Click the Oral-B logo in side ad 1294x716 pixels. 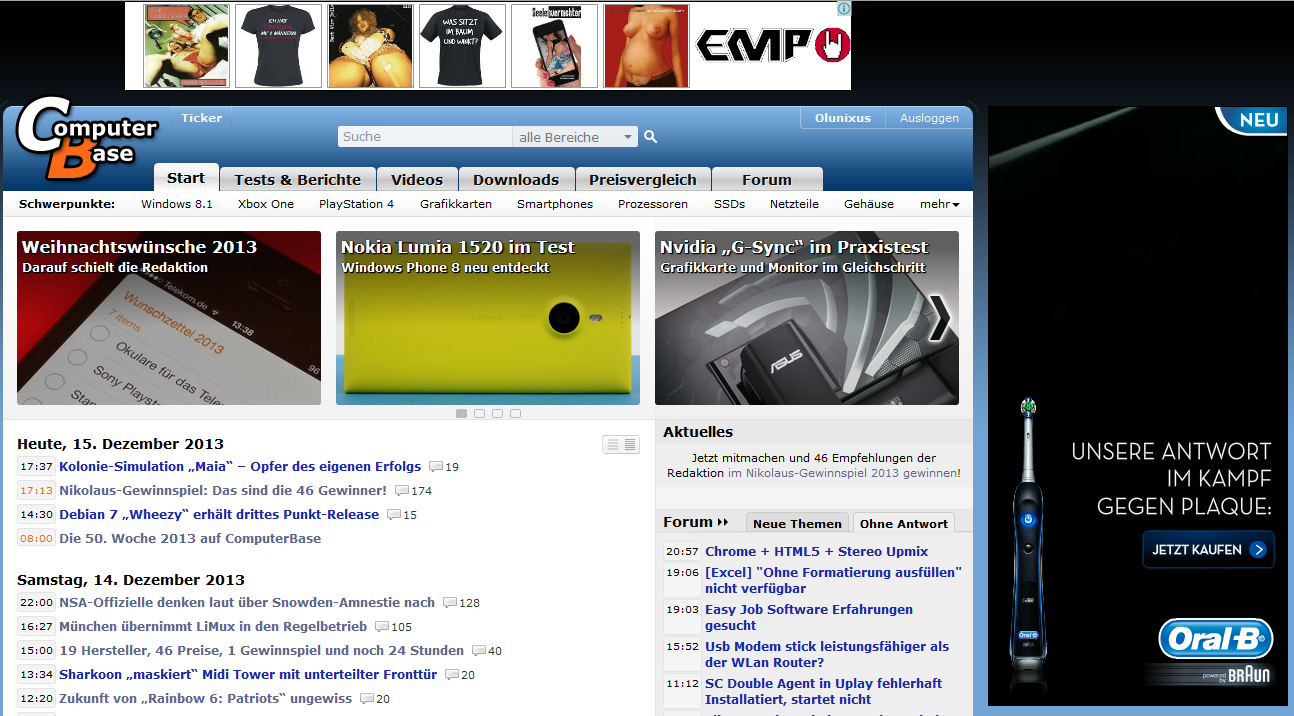tap(1215, 638)
